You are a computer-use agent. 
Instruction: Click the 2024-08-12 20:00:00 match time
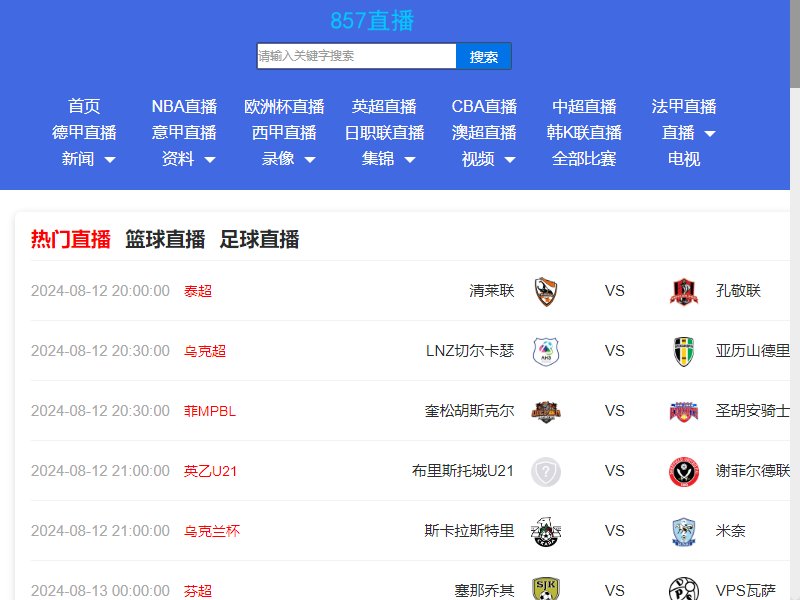pos(100,291)
